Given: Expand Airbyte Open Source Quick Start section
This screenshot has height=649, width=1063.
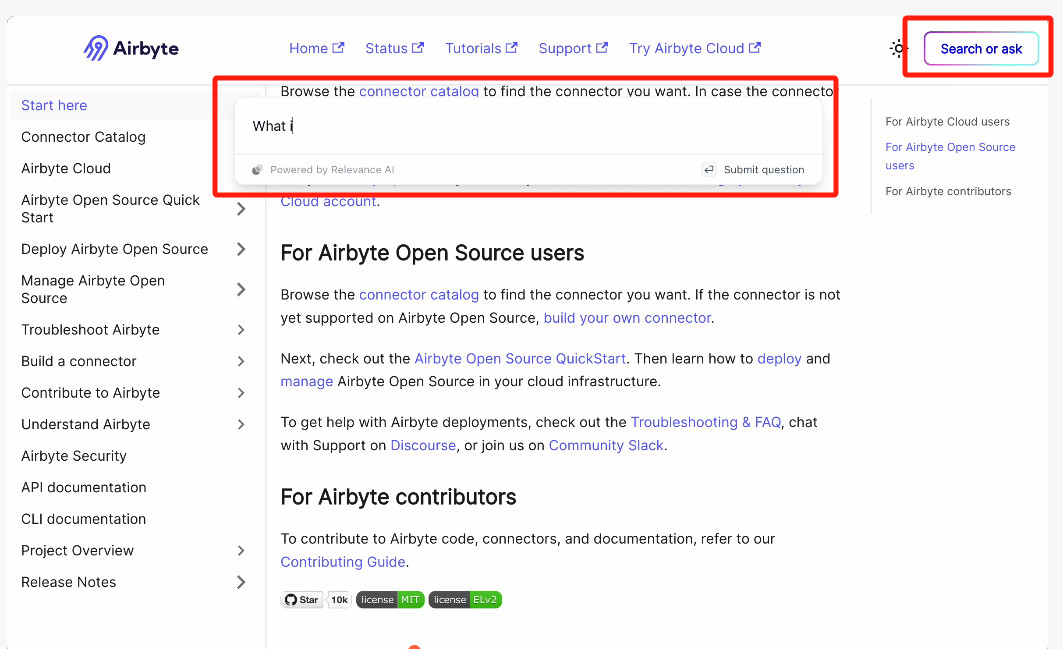Looking at the screenshot, I should (241, 209).
